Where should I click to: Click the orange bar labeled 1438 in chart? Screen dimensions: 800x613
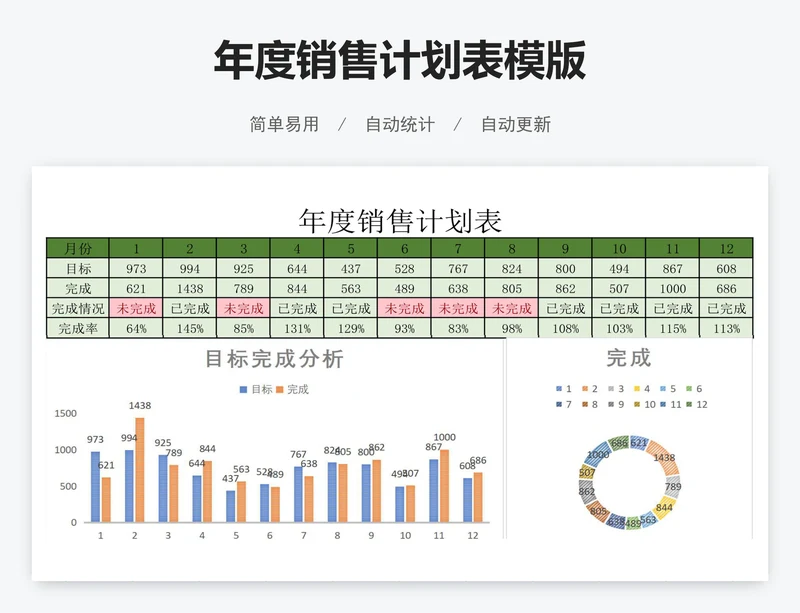(140, 470)
